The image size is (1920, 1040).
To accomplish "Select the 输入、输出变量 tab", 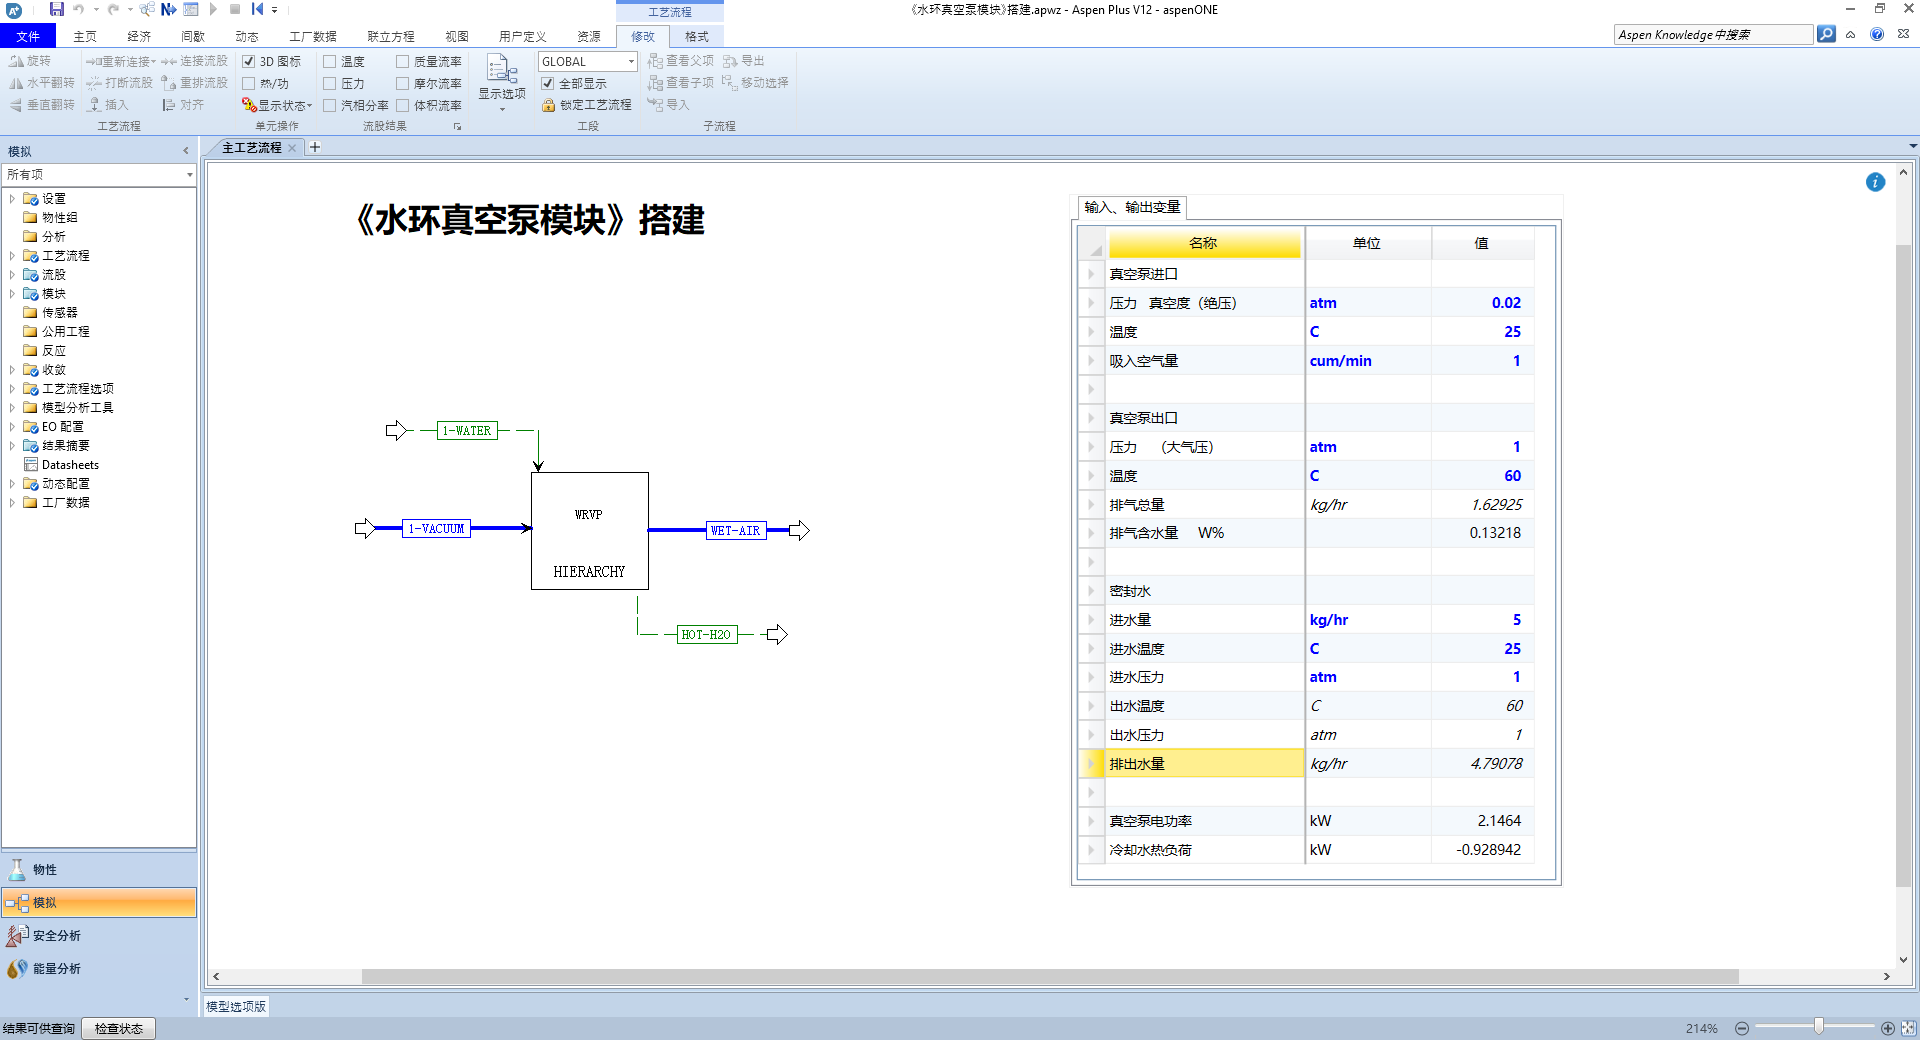I will coord(1132,207).
